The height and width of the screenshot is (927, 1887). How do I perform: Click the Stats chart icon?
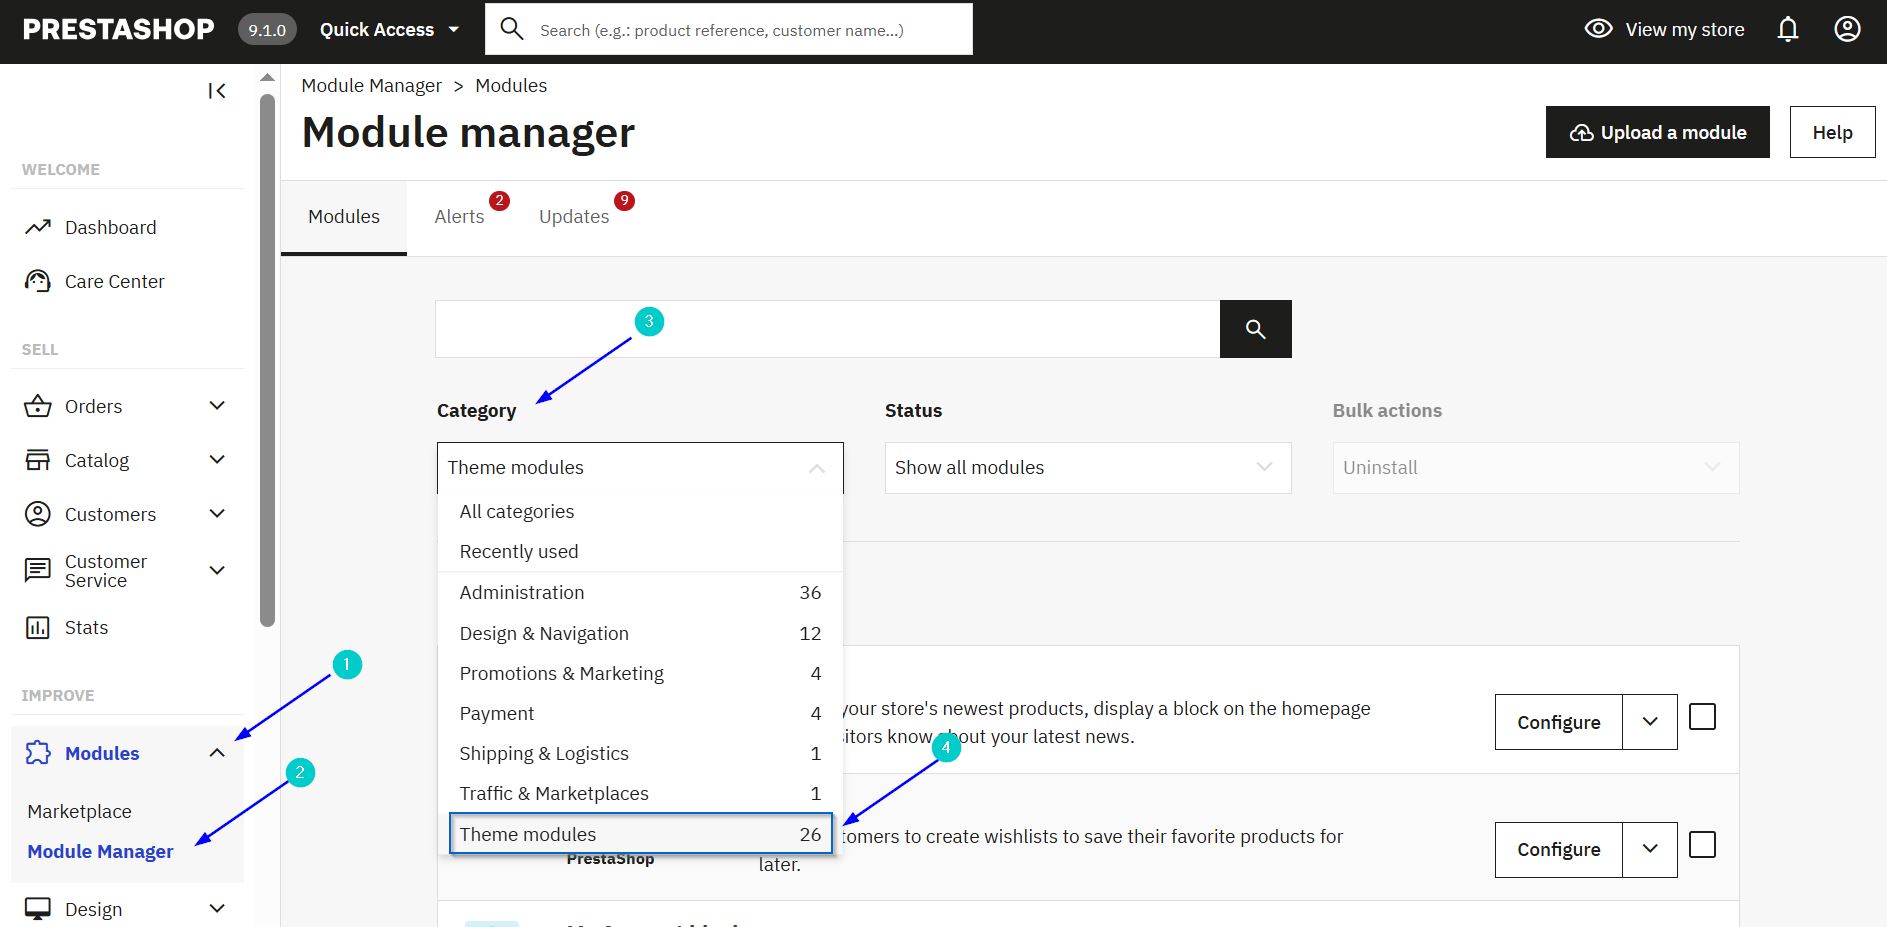pos(38,628)
